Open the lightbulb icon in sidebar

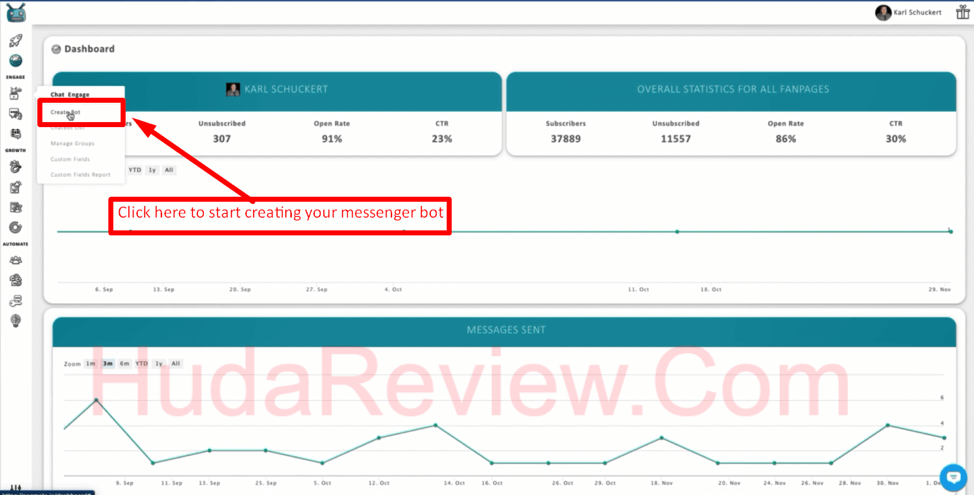click(x=16, y=320)
